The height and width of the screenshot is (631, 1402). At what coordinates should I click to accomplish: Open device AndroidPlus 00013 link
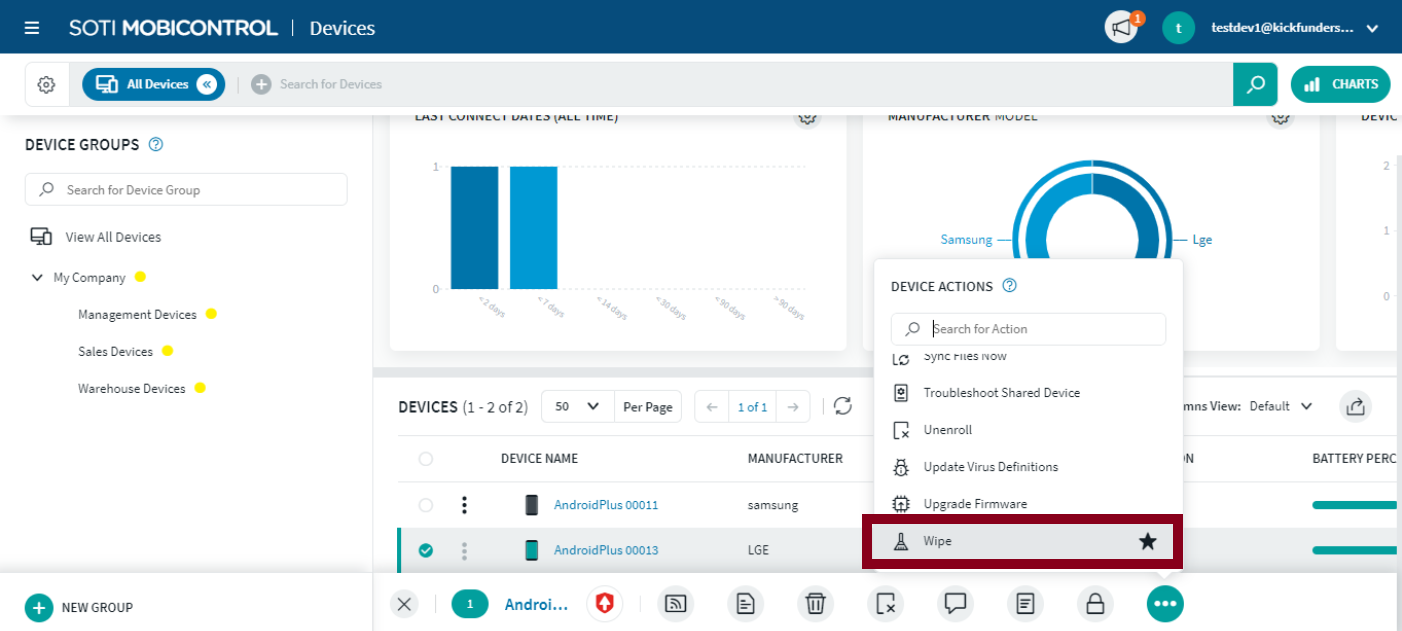pyautogui.click(x=606, y=550)
